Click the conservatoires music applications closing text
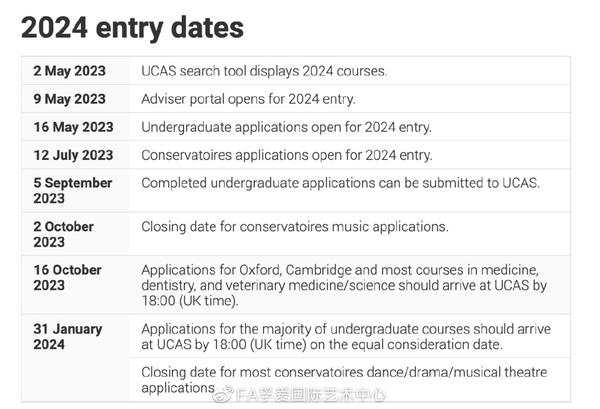 [295, 227]
